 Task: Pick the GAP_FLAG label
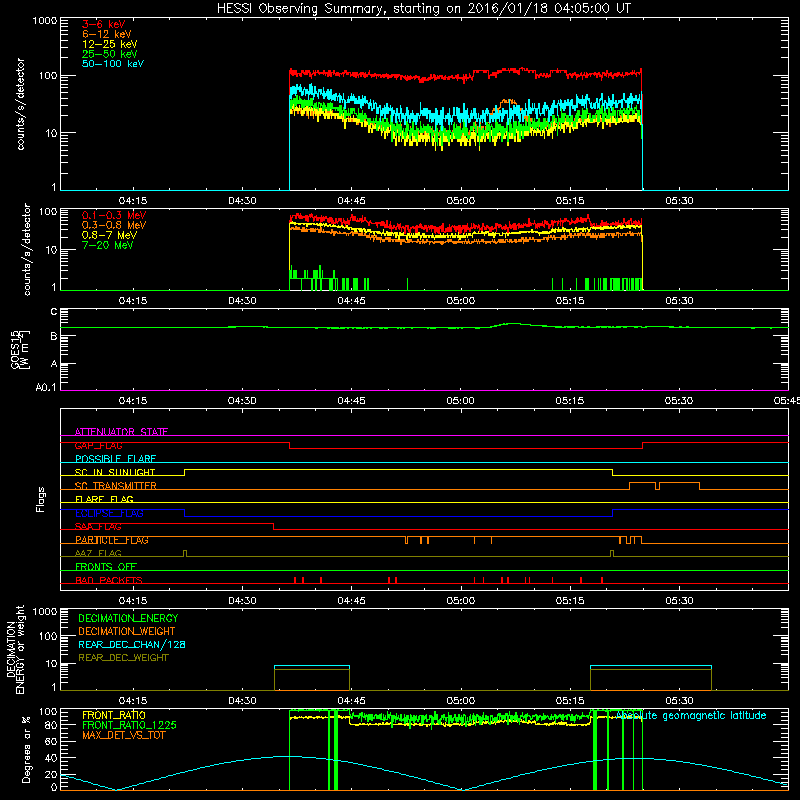click(x=98, y=445)
